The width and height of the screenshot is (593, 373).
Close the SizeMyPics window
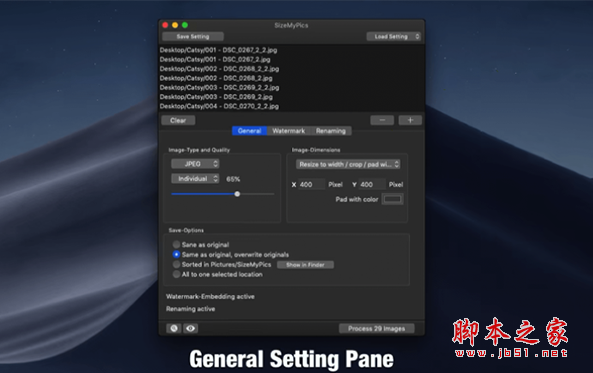(165, 25)
